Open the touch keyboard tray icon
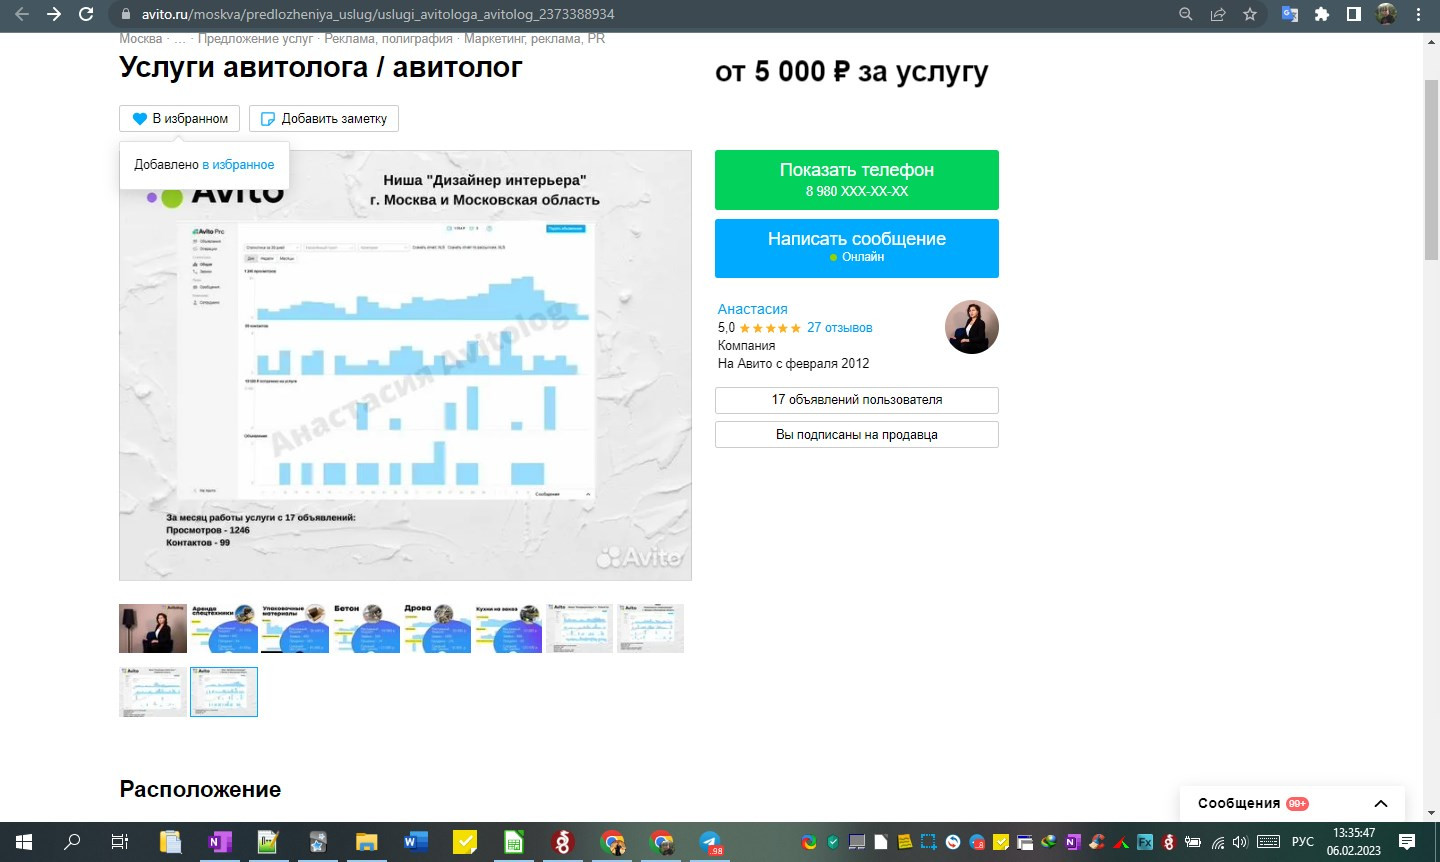This screenshot has height=862, width=1440. (x=1268, y=842)
